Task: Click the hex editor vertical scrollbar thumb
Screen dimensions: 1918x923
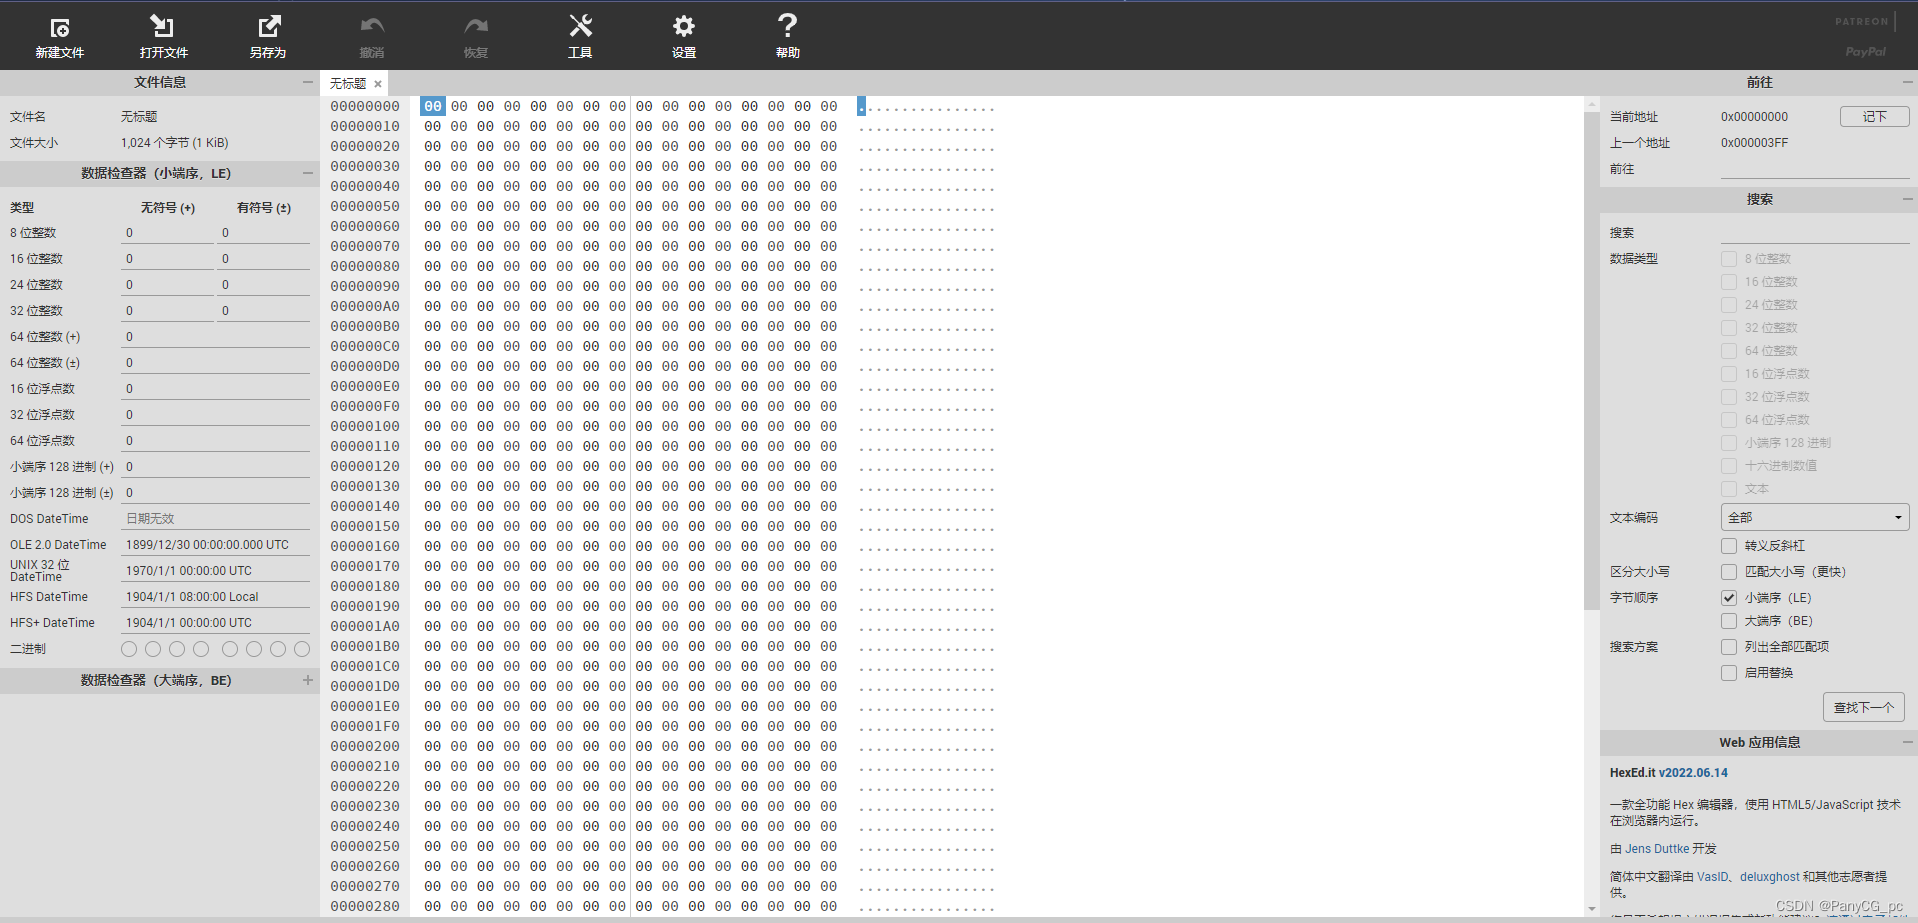Action: [1592, 360]
